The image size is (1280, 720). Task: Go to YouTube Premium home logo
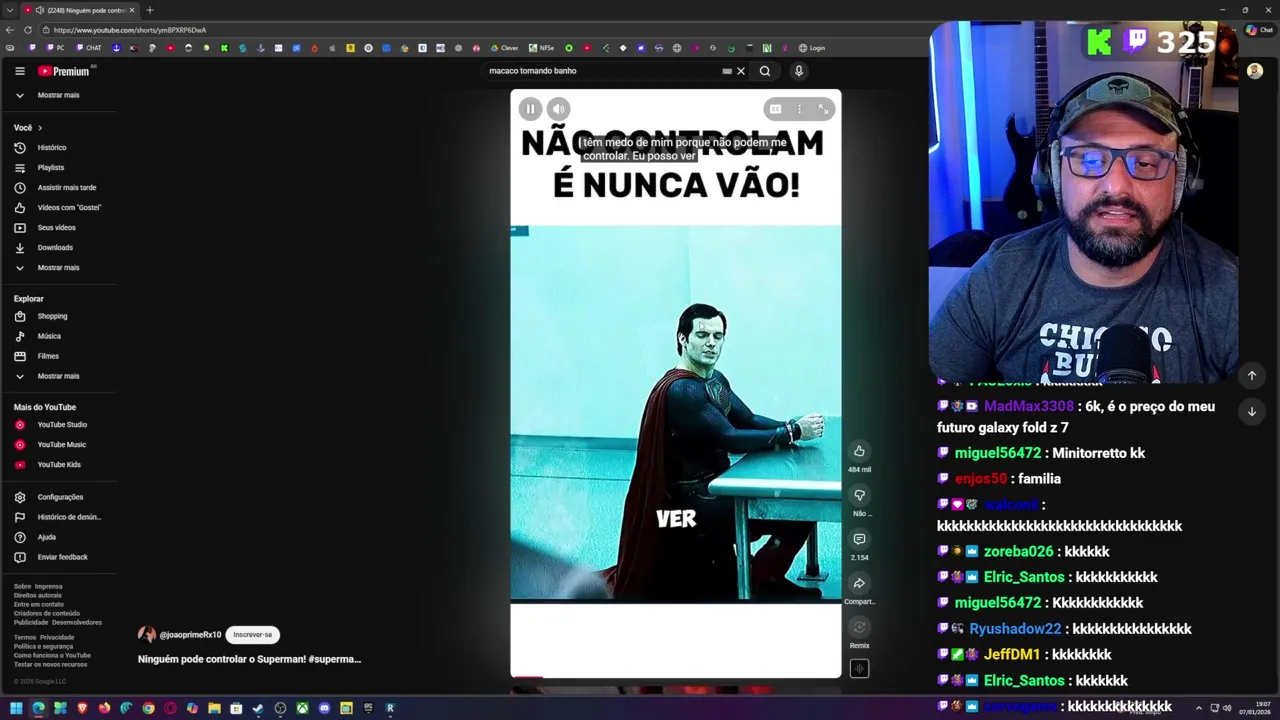pos(64,71)
